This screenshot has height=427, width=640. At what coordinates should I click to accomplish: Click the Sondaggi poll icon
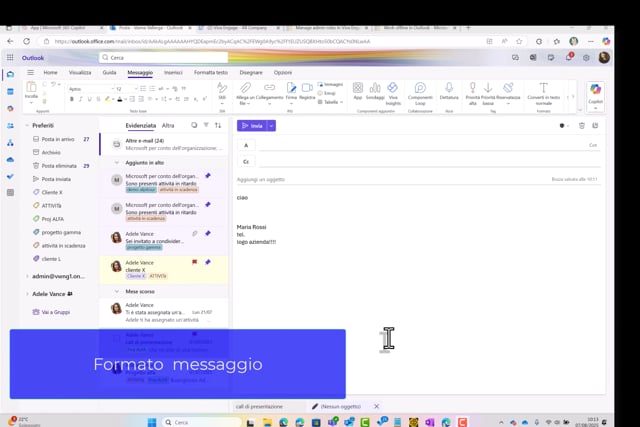[375, 88]
